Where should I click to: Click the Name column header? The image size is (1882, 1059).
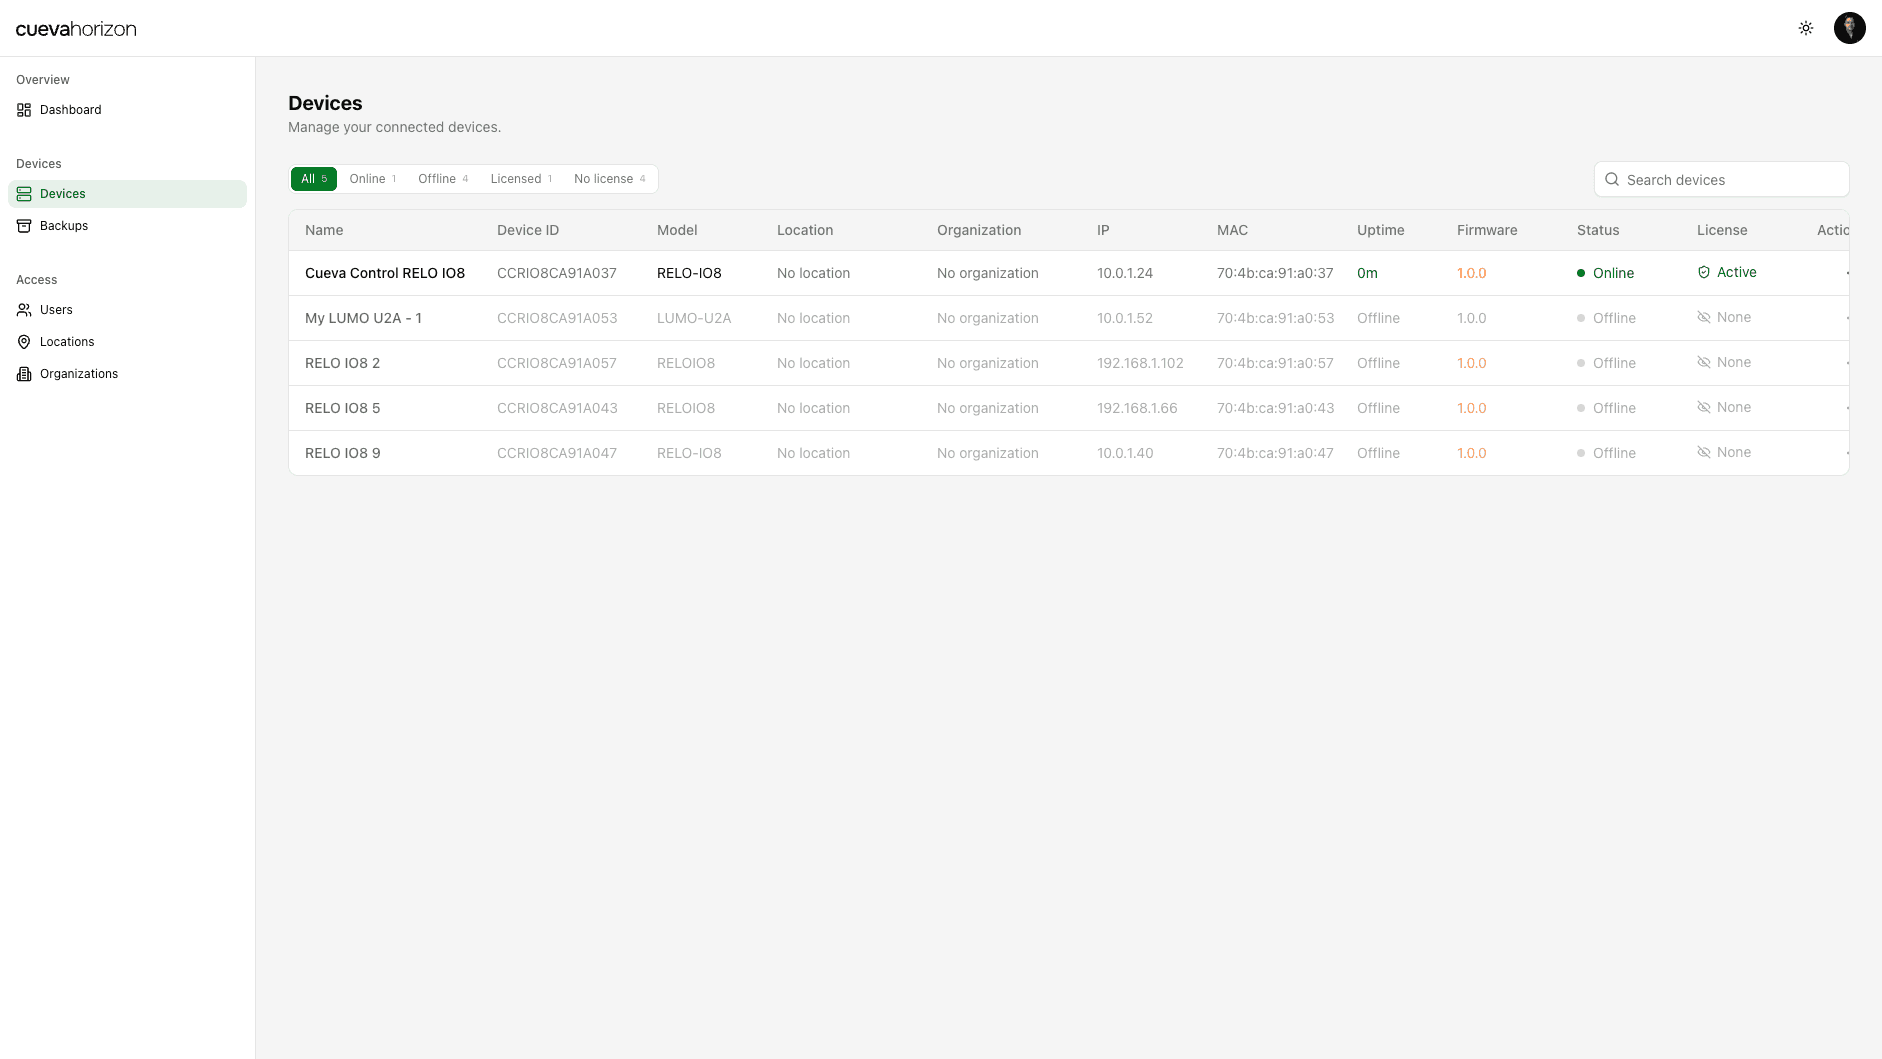(x=324, y=230)
